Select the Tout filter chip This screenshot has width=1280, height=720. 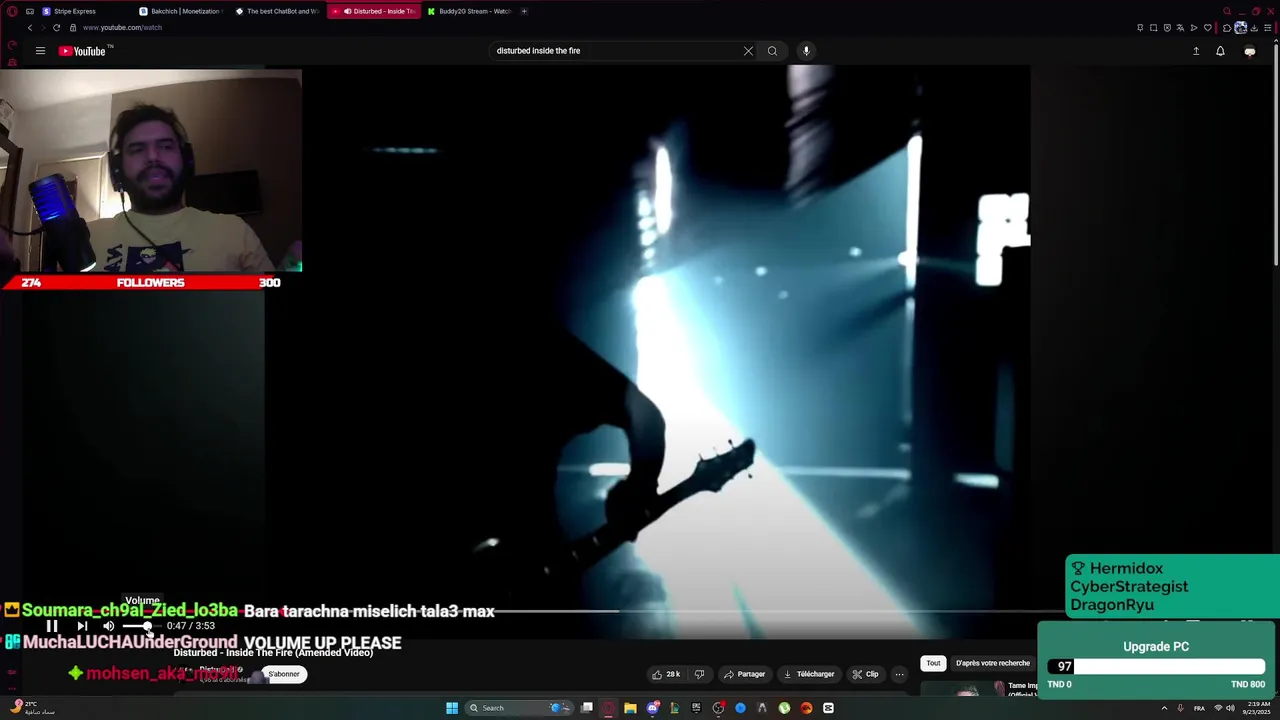(x=933, y=663)
